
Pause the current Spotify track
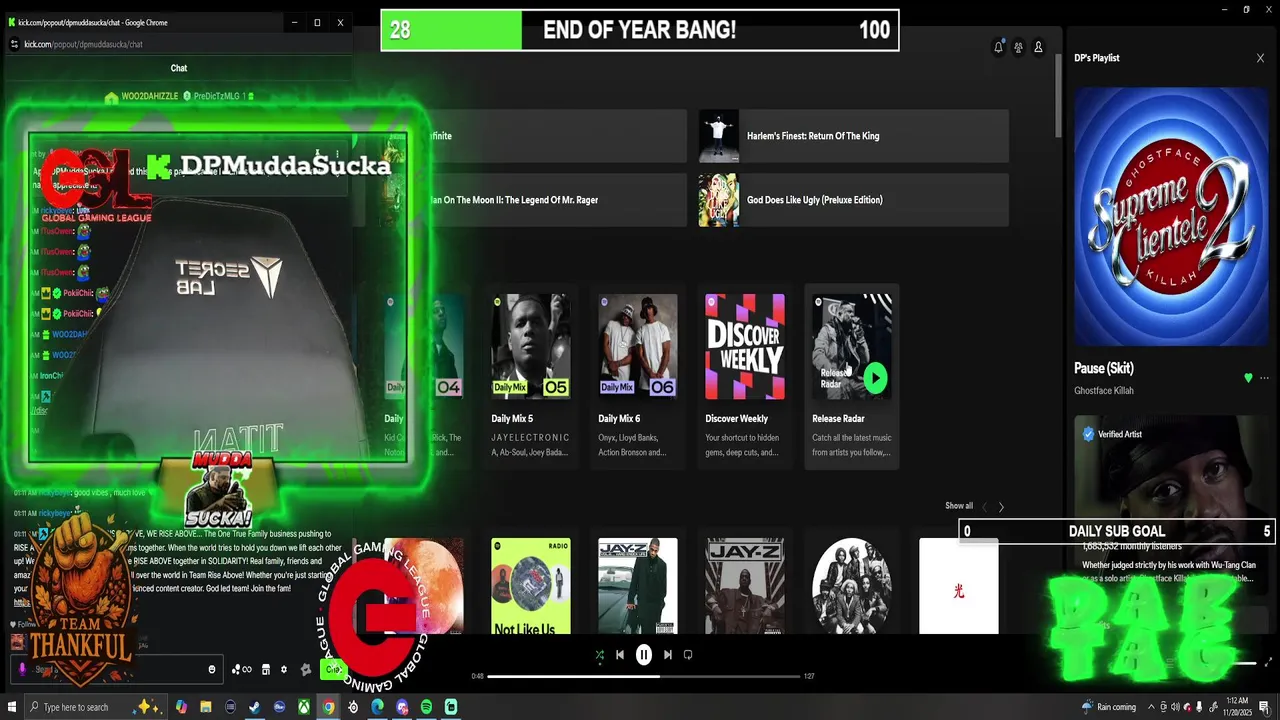pyautogui.click(x=644, y=655)
